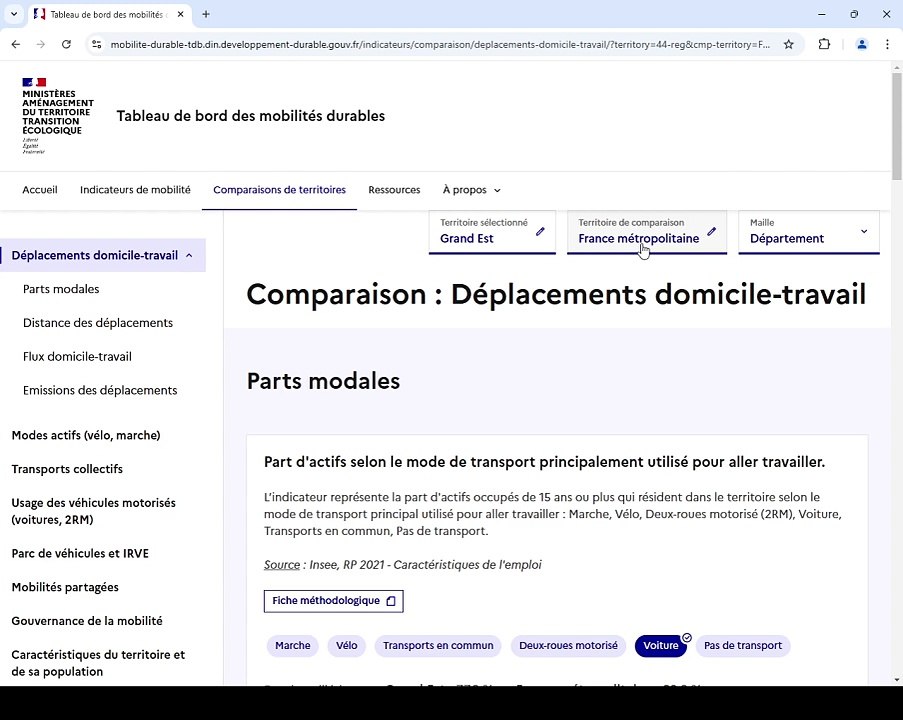This screenshot has height=720, width=903.
Task: Open Caractéristiques du territoire et population
Action: pos(98,663)
